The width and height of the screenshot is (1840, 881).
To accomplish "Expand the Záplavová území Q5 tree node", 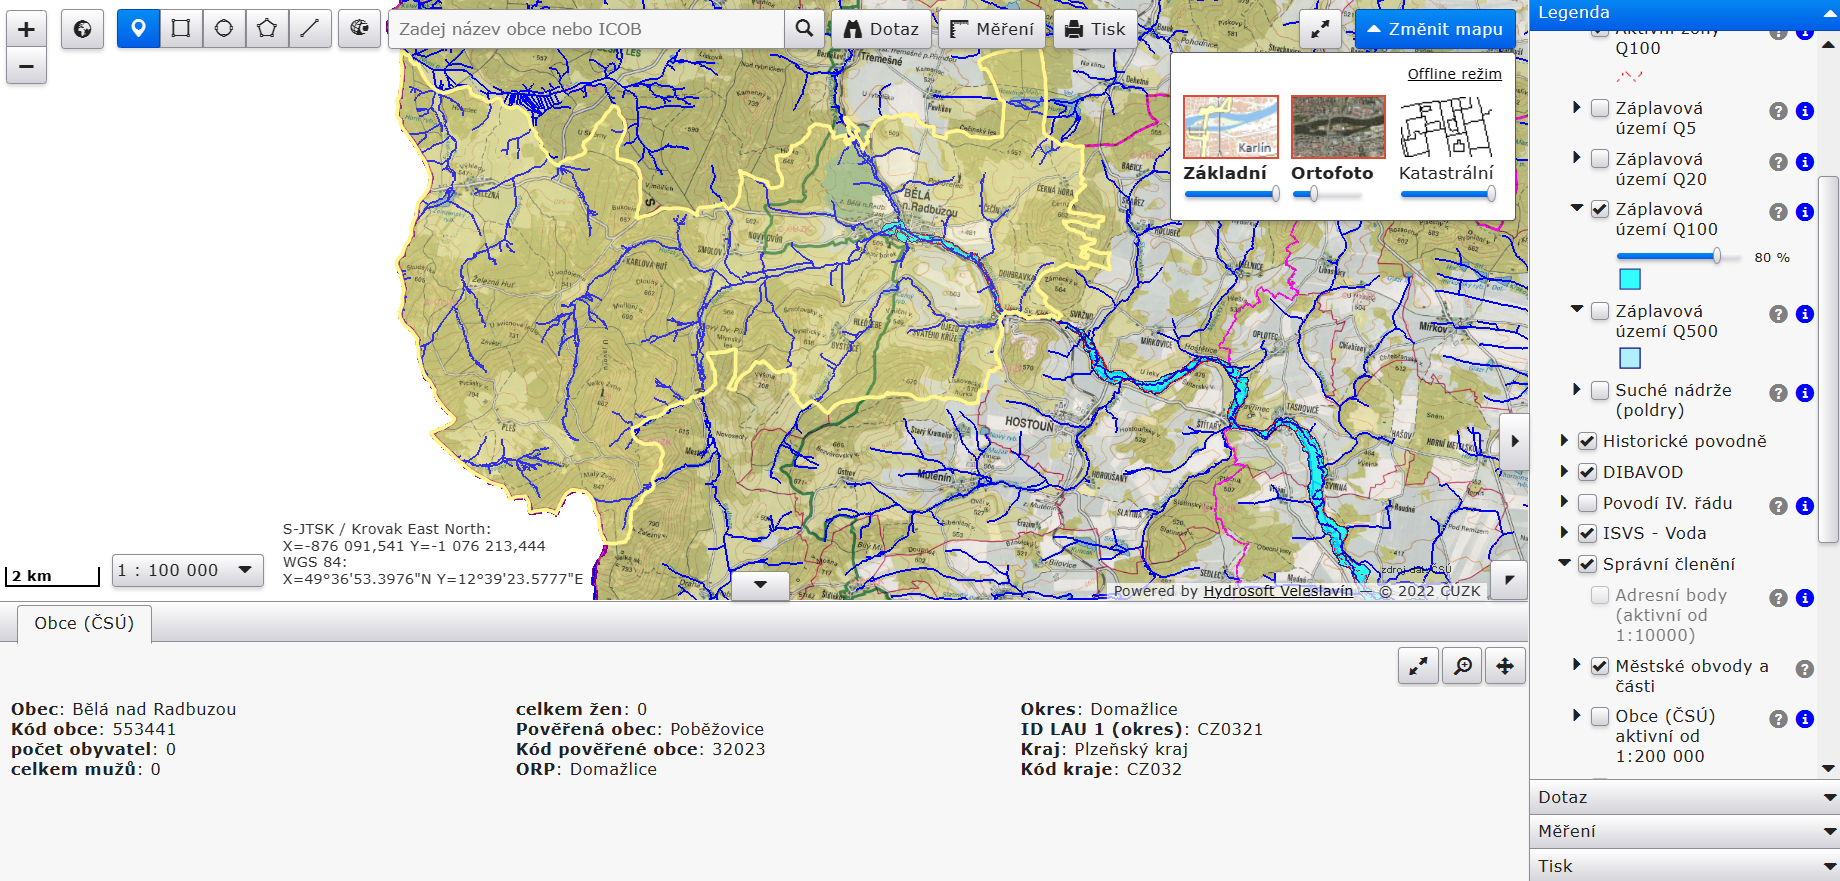I will point(1577,107).
